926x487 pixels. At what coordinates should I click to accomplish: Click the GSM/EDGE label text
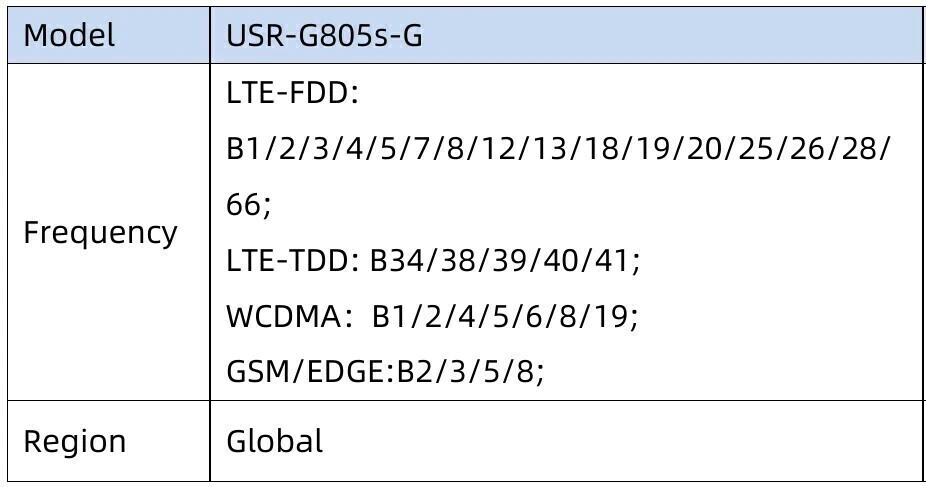(x=310, y=372)
